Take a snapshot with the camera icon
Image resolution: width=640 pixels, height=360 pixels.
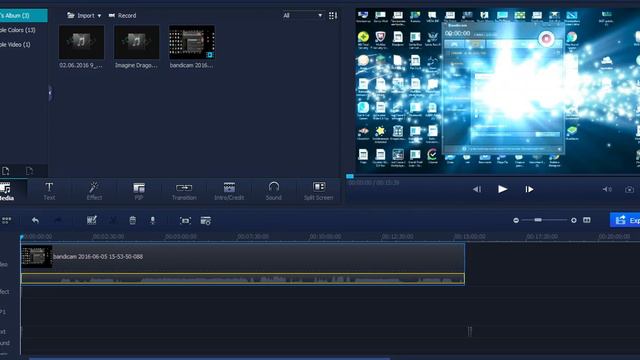[x=629, y=189]
